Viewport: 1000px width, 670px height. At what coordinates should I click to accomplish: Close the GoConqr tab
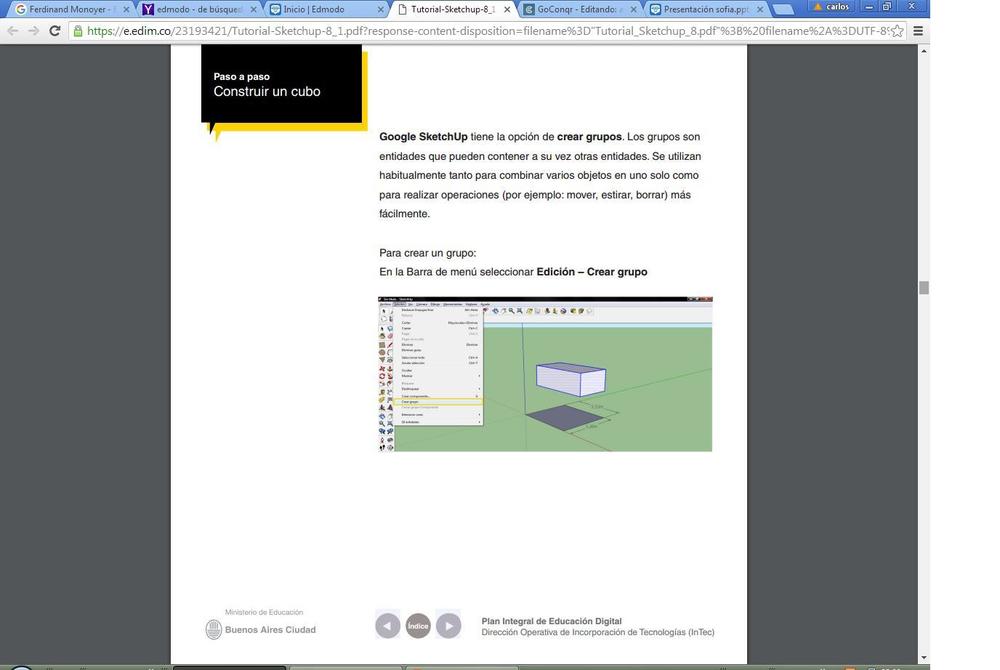tap(633, 10)
